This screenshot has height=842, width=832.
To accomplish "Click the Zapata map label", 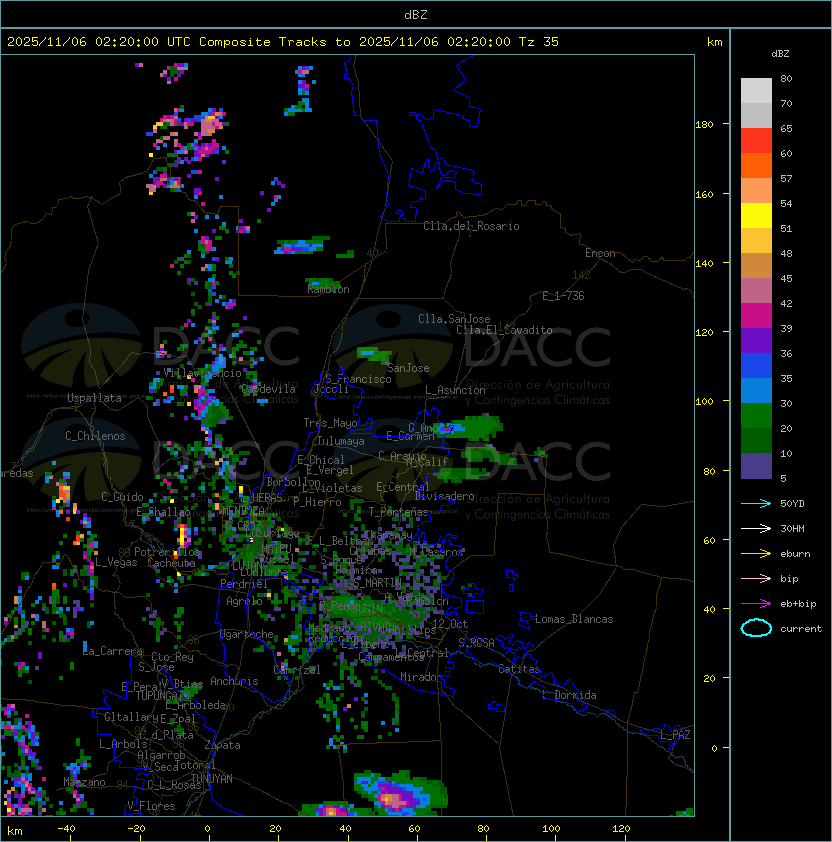I will point(222,745).
